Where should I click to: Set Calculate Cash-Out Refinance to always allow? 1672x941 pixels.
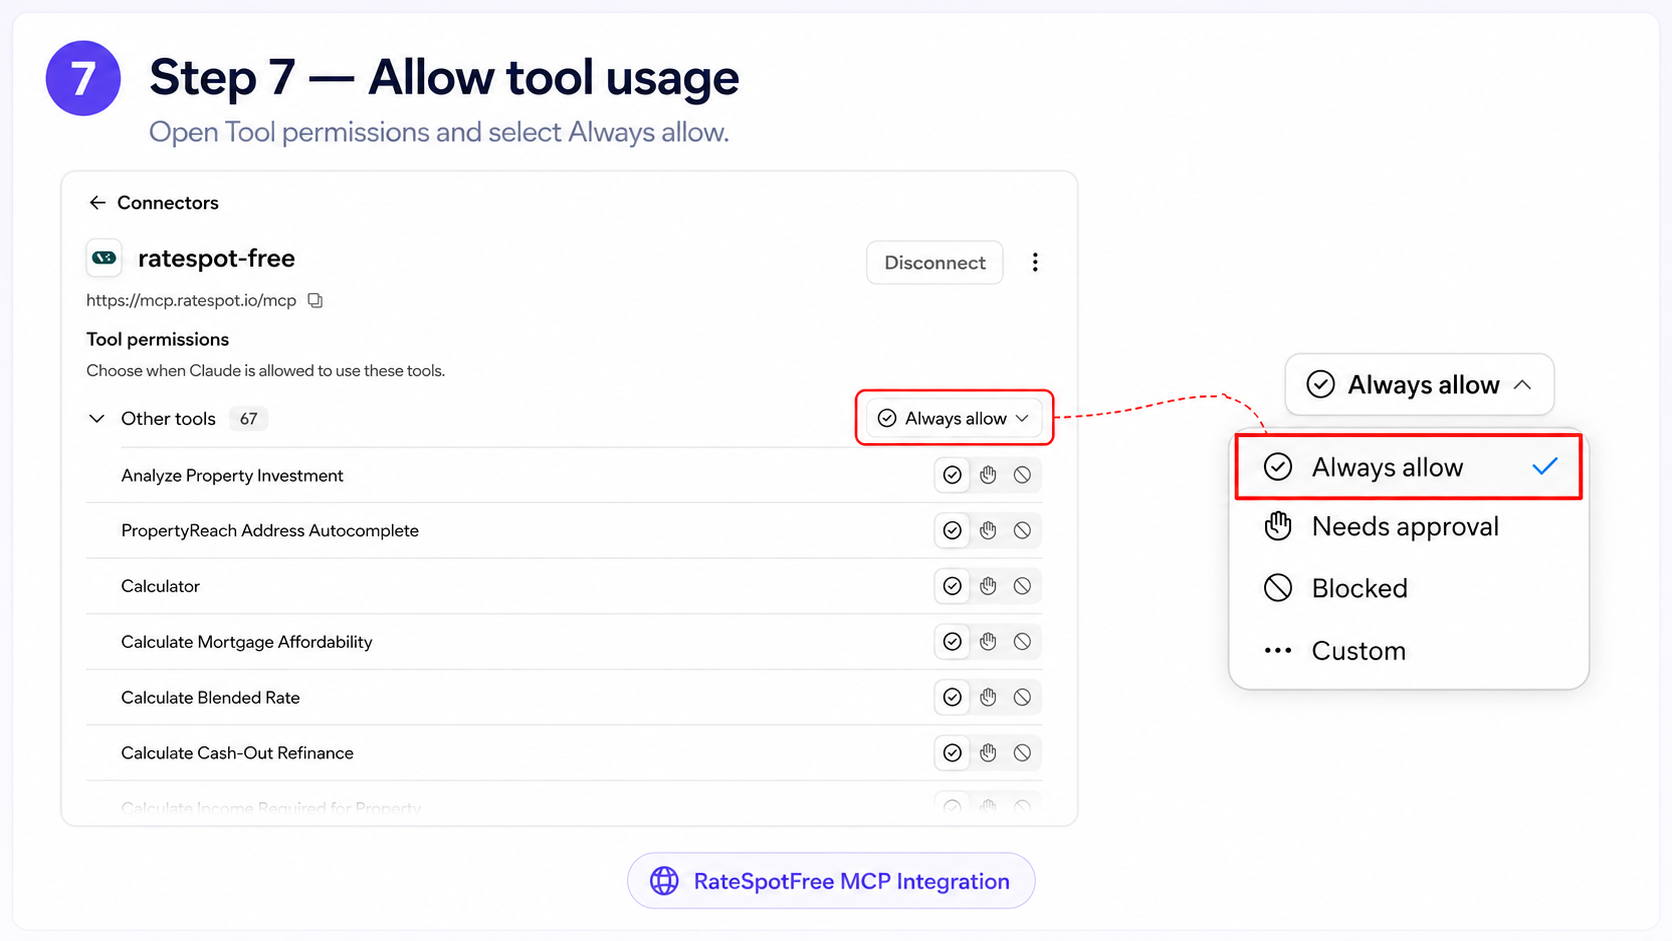click(952, 753)
